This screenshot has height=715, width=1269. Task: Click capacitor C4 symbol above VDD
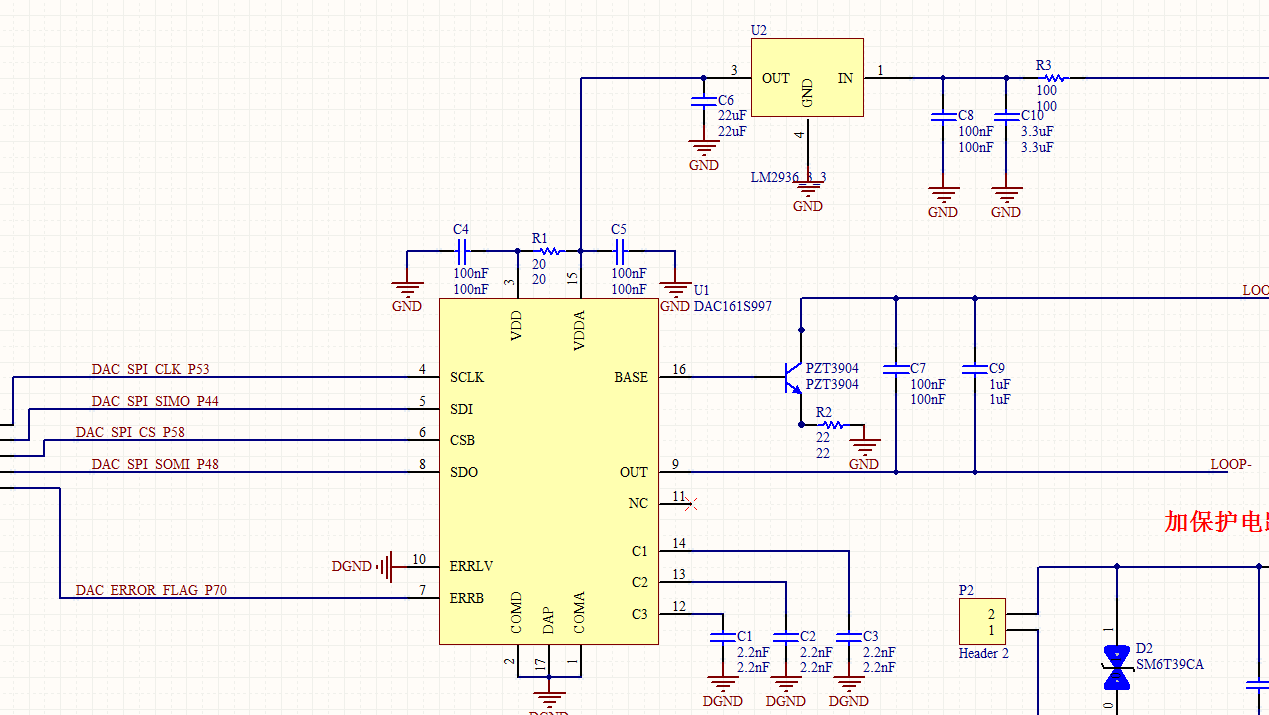click(463, 251)
